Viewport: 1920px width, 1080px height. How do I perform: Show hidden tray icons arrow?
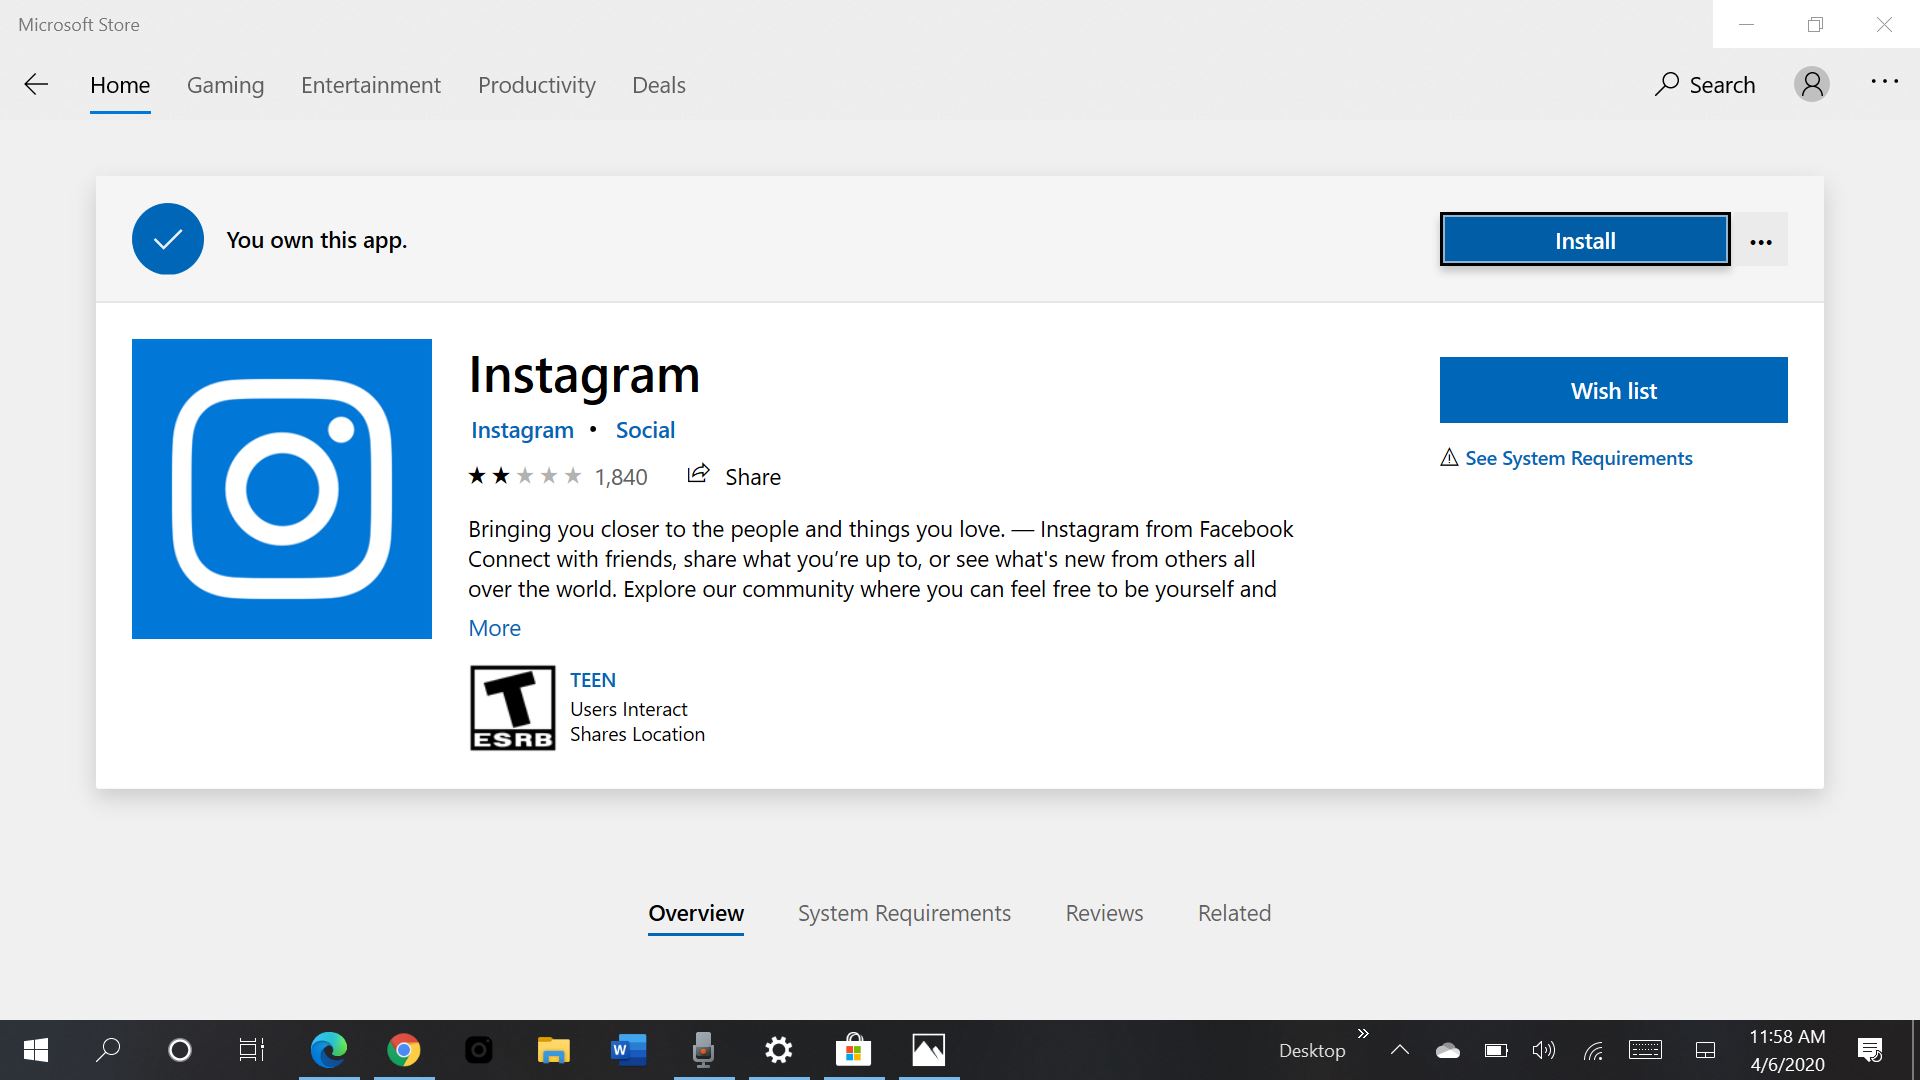pyautogui.click(x=1400, y=1050)
